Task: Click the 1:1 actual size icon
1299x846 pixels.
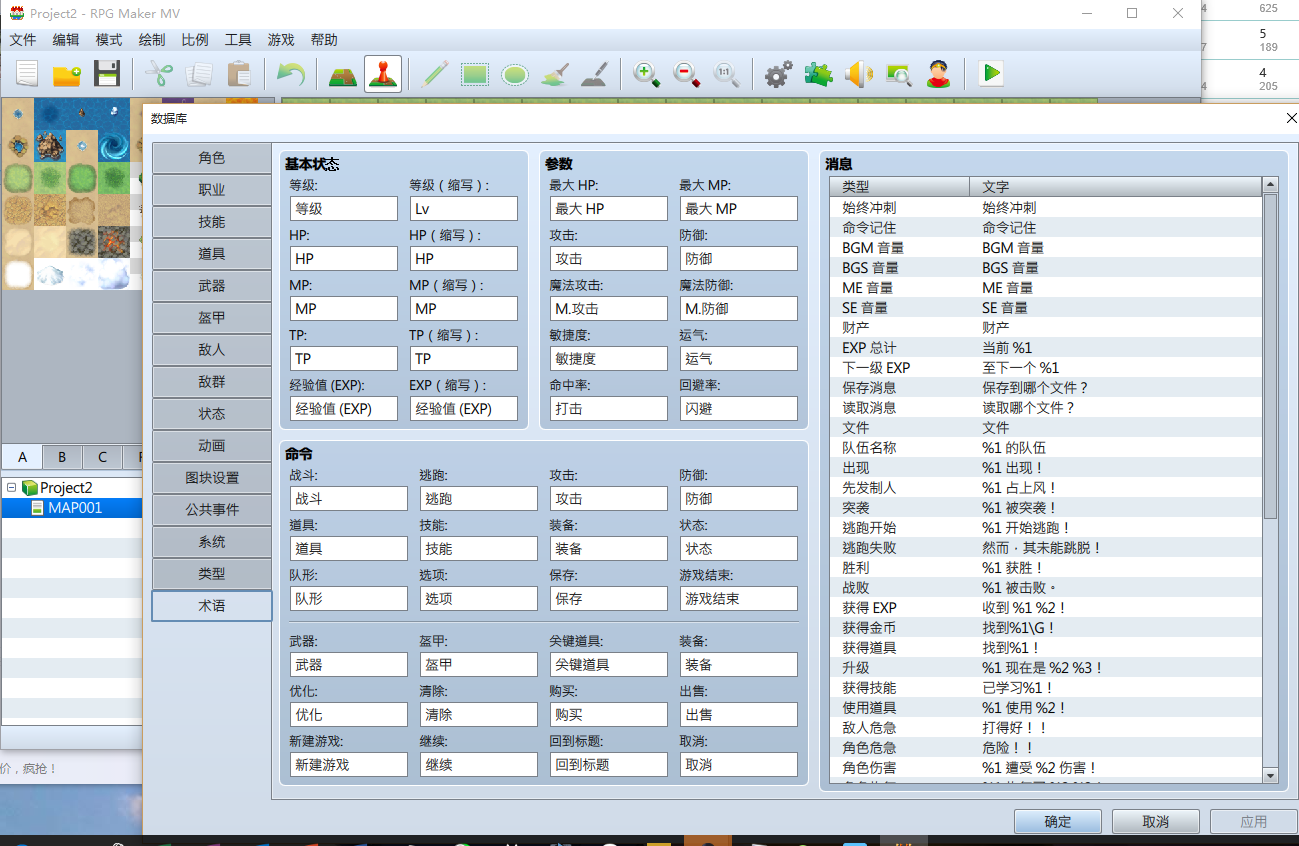Action: click(x=727, y=74)
